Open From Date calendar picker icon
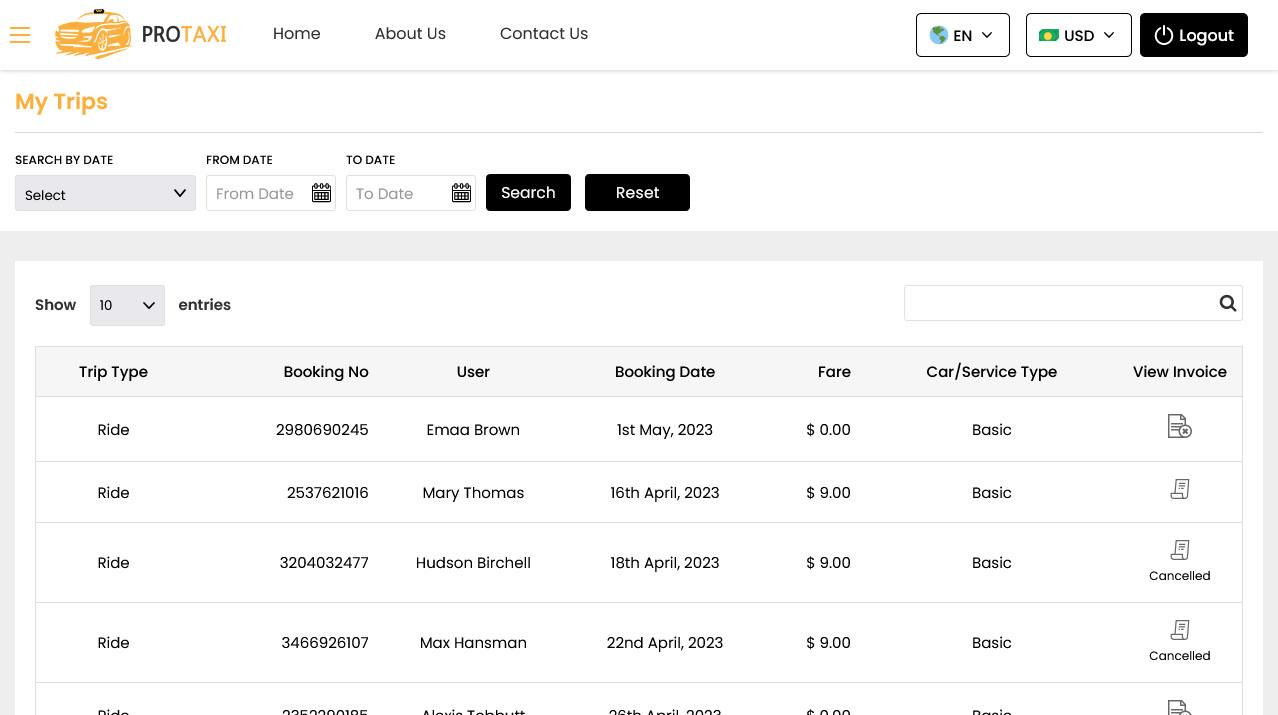The image size is (1278, 715). (x=321, y=193)
